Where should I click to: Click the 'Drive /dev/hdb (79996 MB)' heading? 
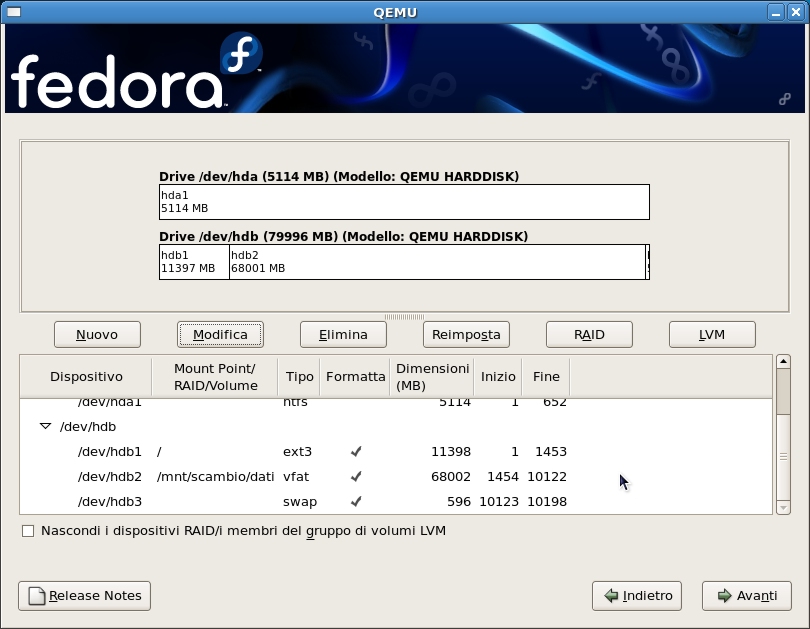(x=344, y=237)
